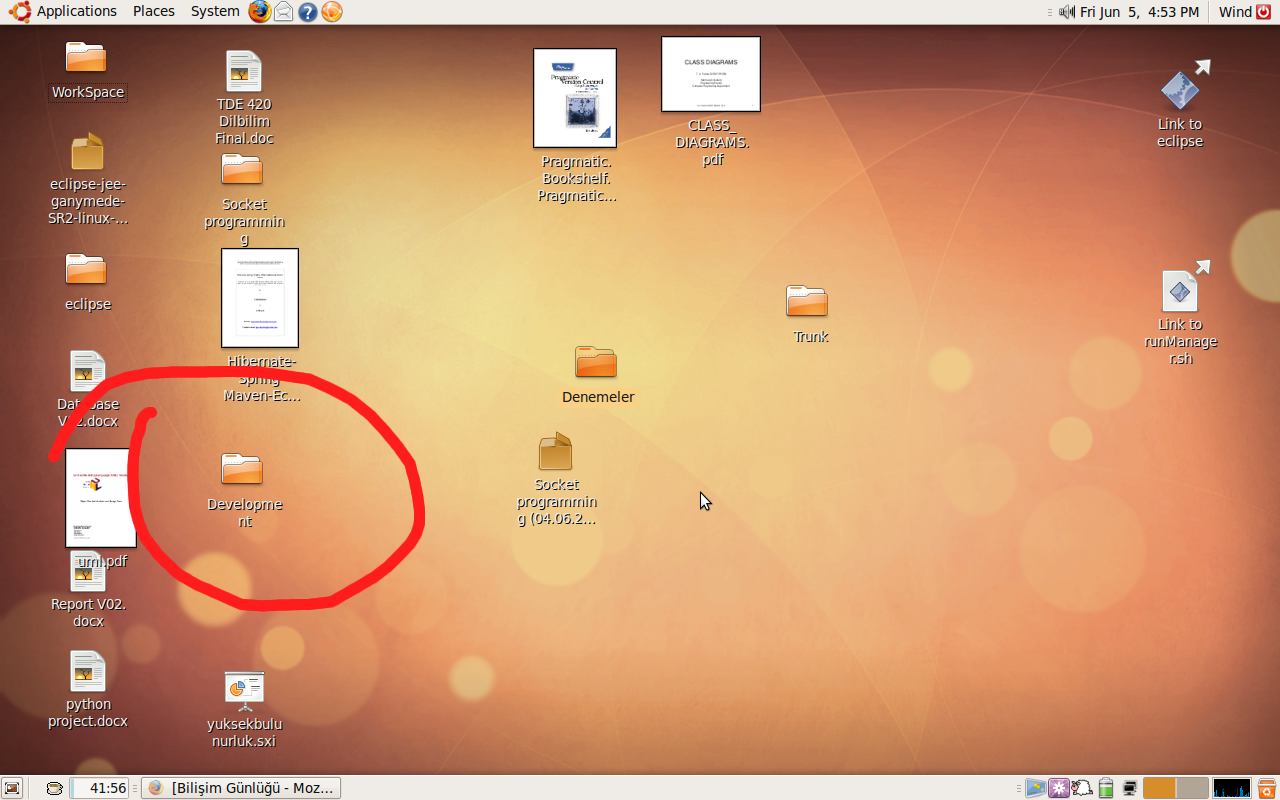The width and height of the screenshot is (1280, 800).
Task: Select the Trunk folder icon
Action: coord(807,302)
